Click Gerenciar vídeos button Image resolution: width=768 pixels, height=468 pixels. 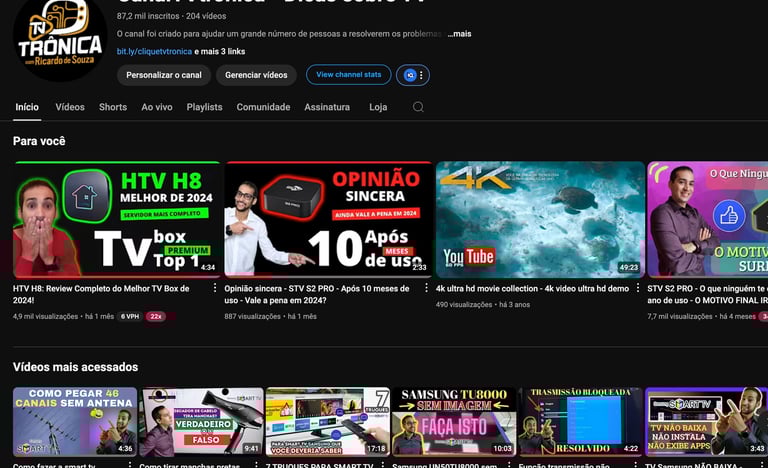(x=256, y=75)
